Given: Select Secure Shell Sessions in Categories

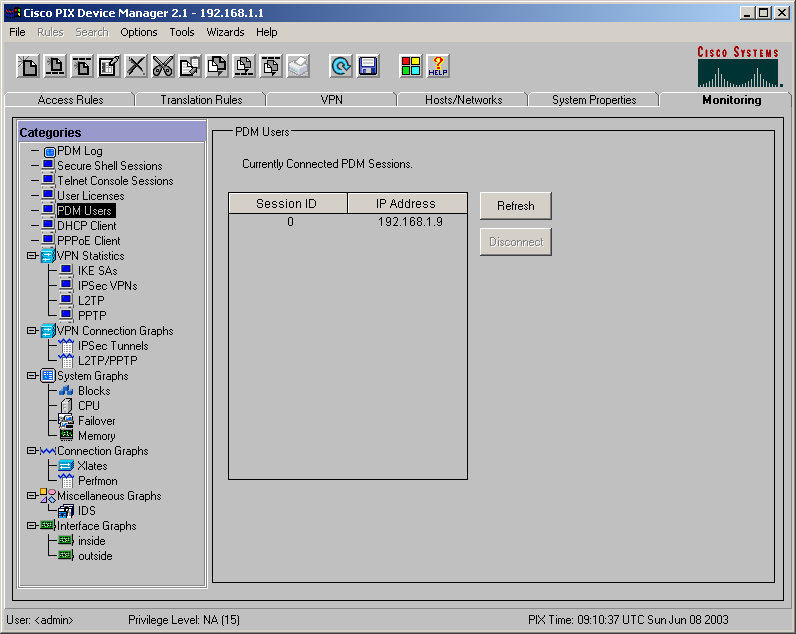Looking at the screenshot, I should pos(110,166).
